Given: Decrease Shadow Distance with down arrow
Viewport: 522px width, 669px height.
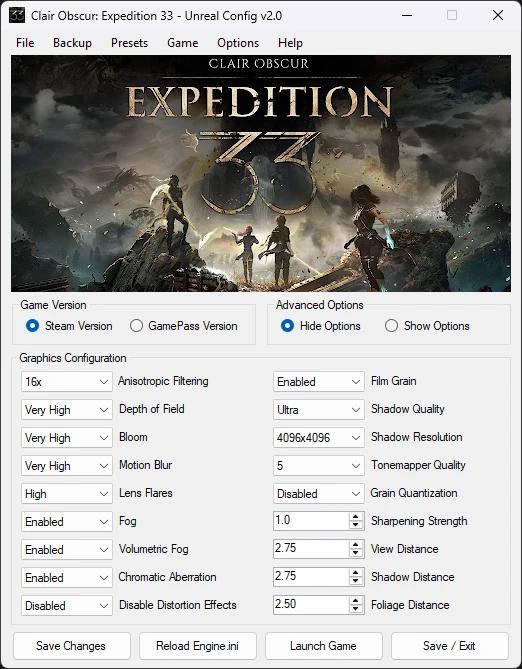Looking at the screenshot, I should [356, 581].
